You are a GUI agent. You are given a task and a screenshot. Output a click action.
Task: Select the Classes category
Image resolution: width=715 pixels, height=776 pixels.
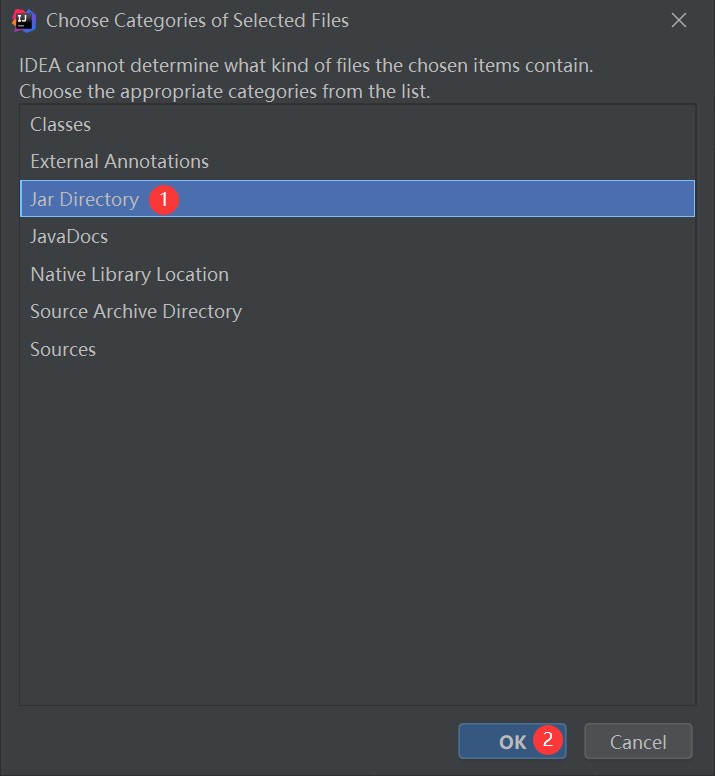pos(357,124)
